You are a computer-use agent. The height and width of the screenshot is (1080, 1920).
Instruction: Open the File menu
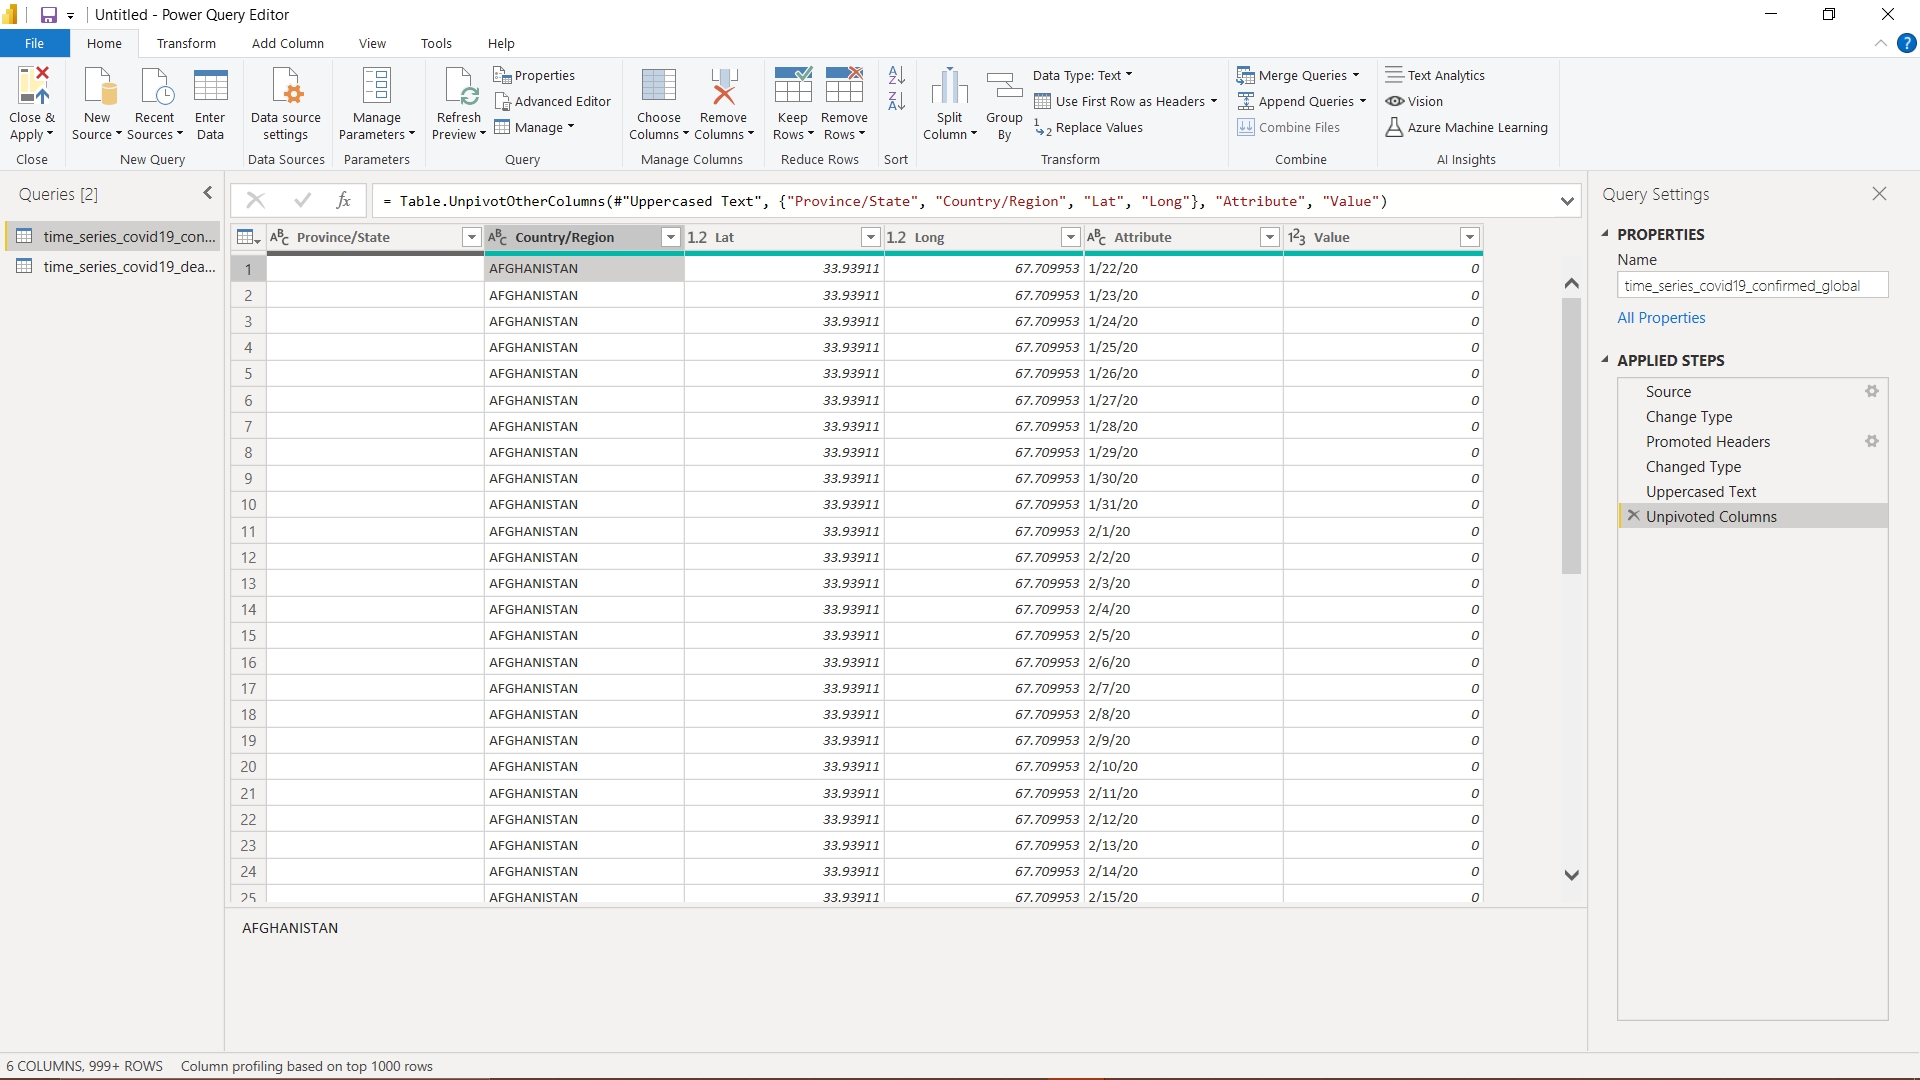pos(35,43)
